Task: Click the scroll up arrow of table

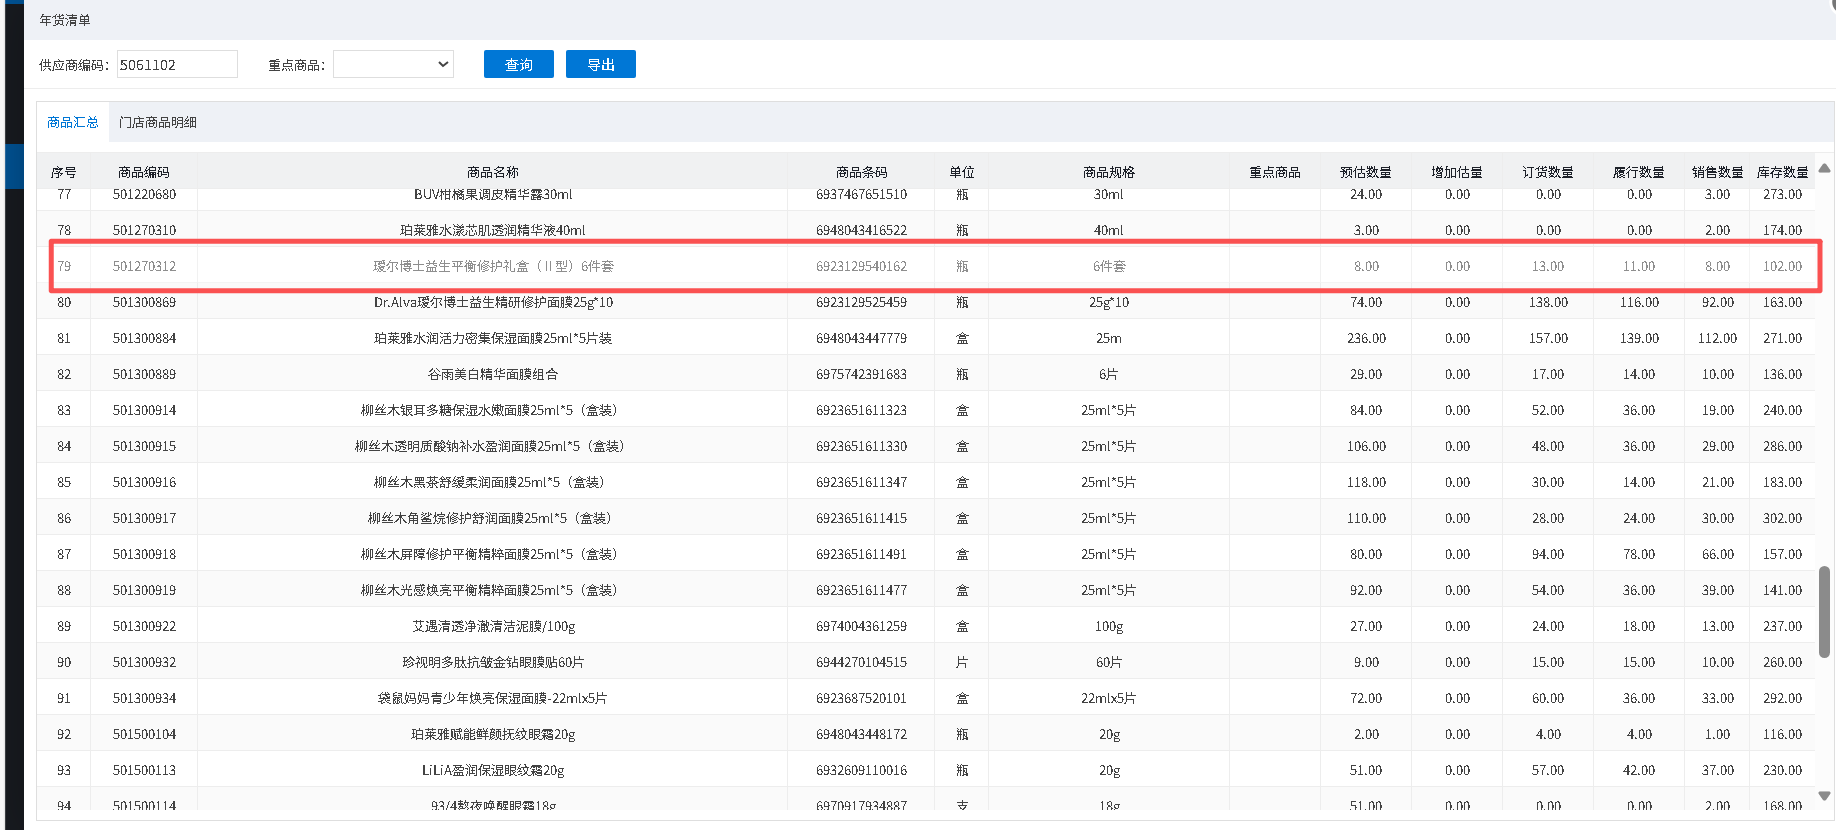Action: coord(1824,168)
